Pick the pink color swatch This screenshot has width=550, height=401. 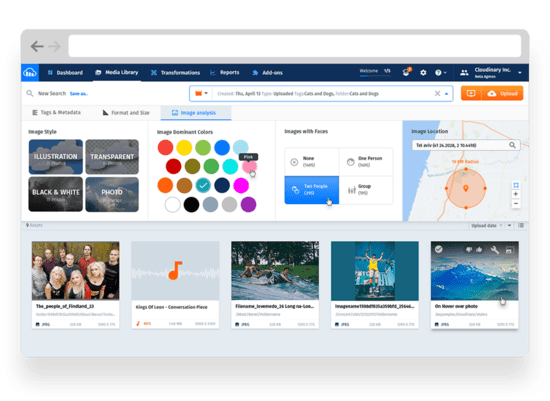click(249, 166)
